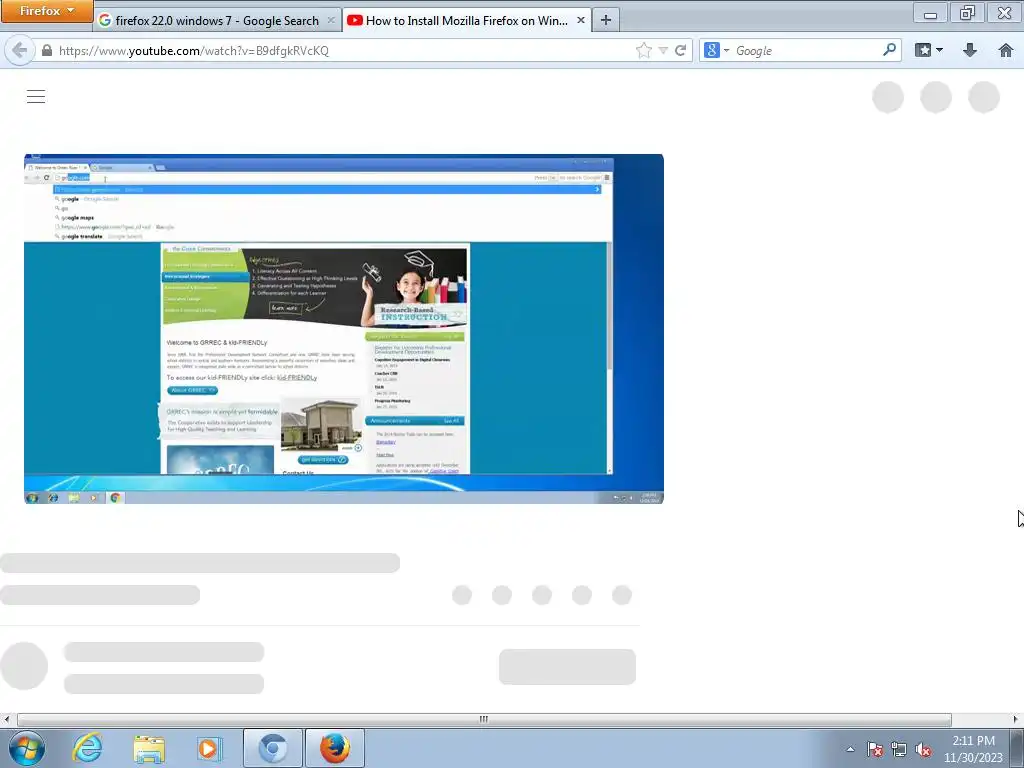Bookmark this page with the star icon

(x=643, y=50)
